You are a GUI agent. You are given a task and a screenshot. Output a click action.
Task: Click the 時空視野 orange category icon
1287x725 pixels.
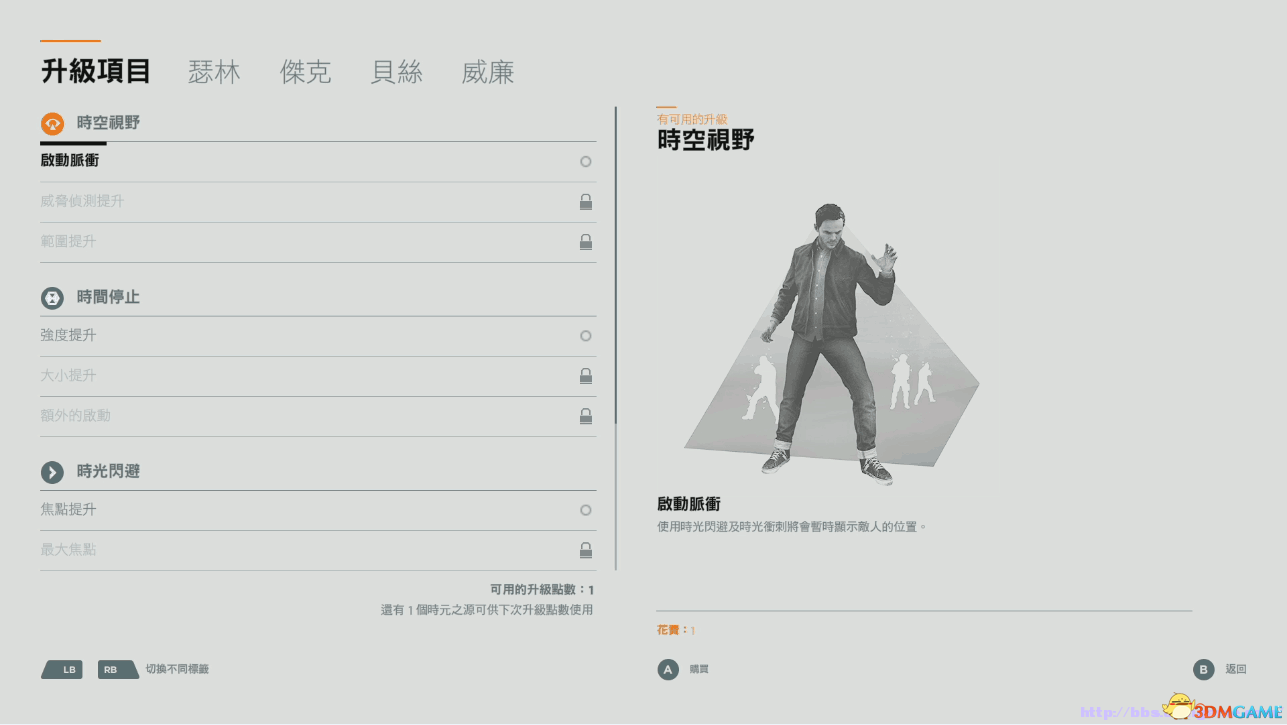(x=52, y=124)
